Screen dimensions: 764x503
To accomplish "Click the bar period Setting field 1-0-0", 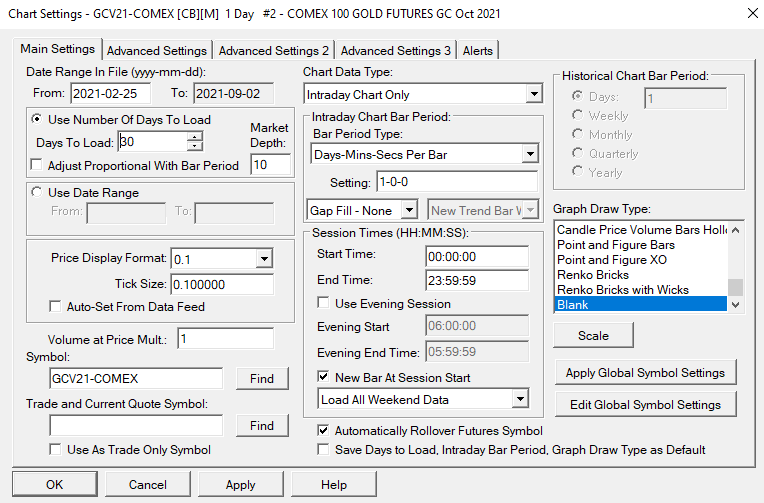I will (457, 182).
